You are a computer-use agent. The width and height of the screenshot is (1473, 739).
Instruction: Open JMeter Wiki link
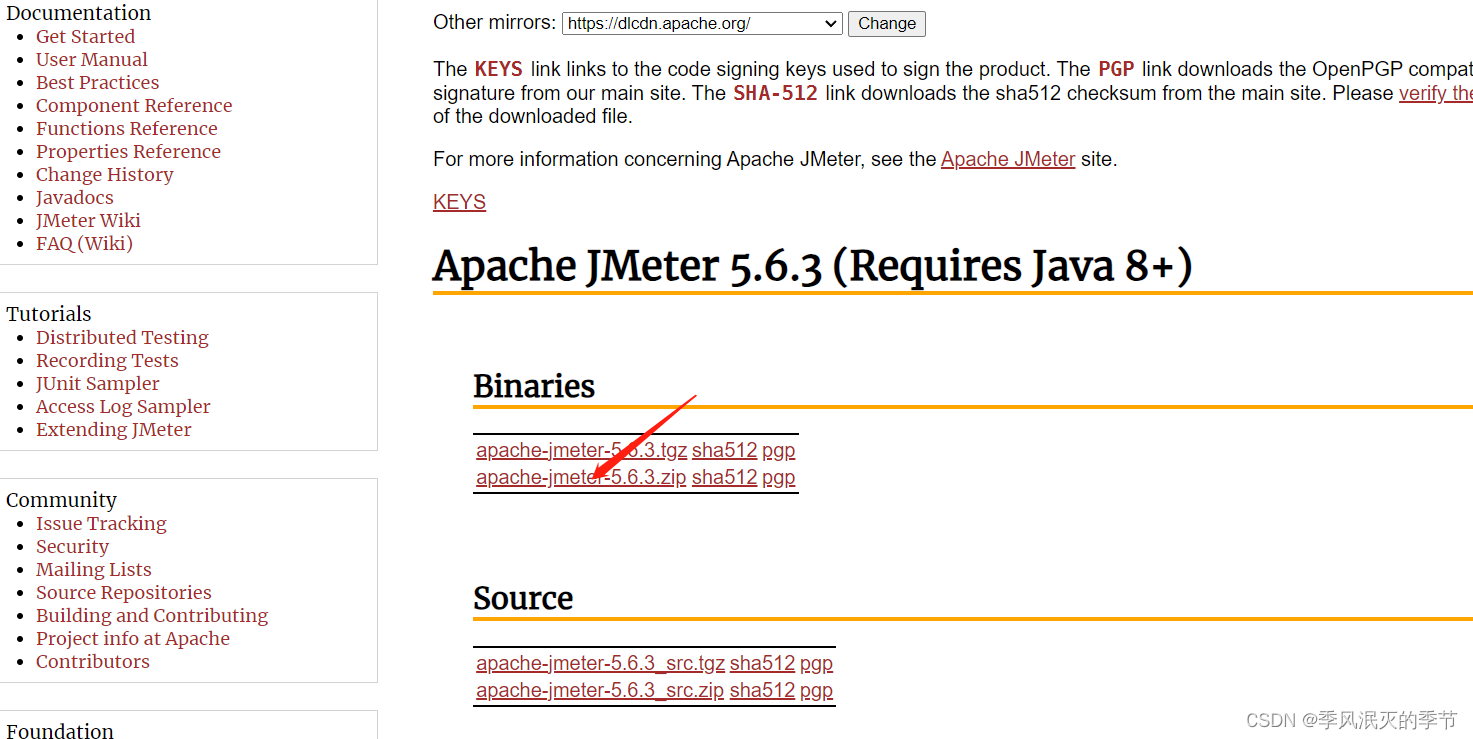[88, 221]
